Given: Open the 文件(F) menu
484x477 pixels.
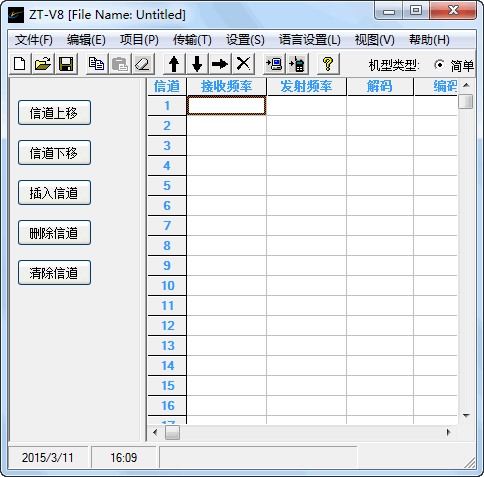Looking at the screenshot, I should pyautogui.click(x=34, y=40).
